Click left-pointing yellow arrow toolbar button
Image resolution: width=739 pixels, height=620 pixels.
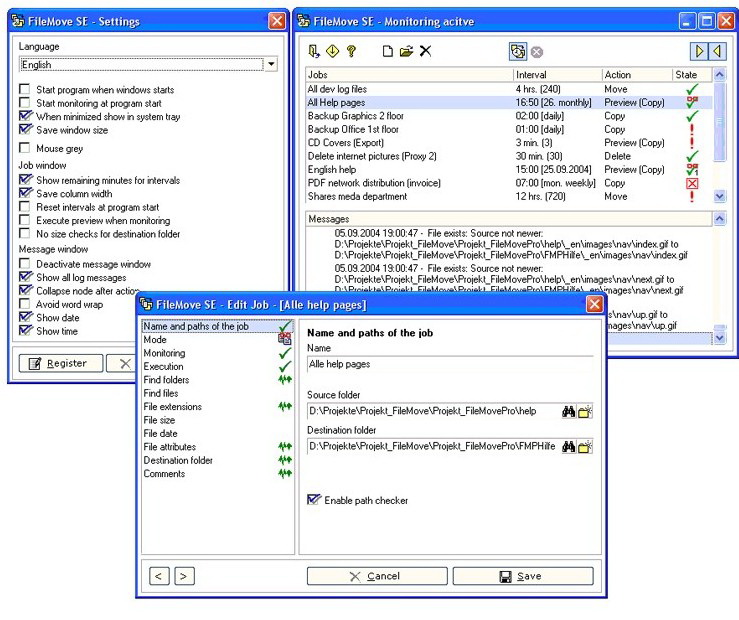click(x=717, y=51)
